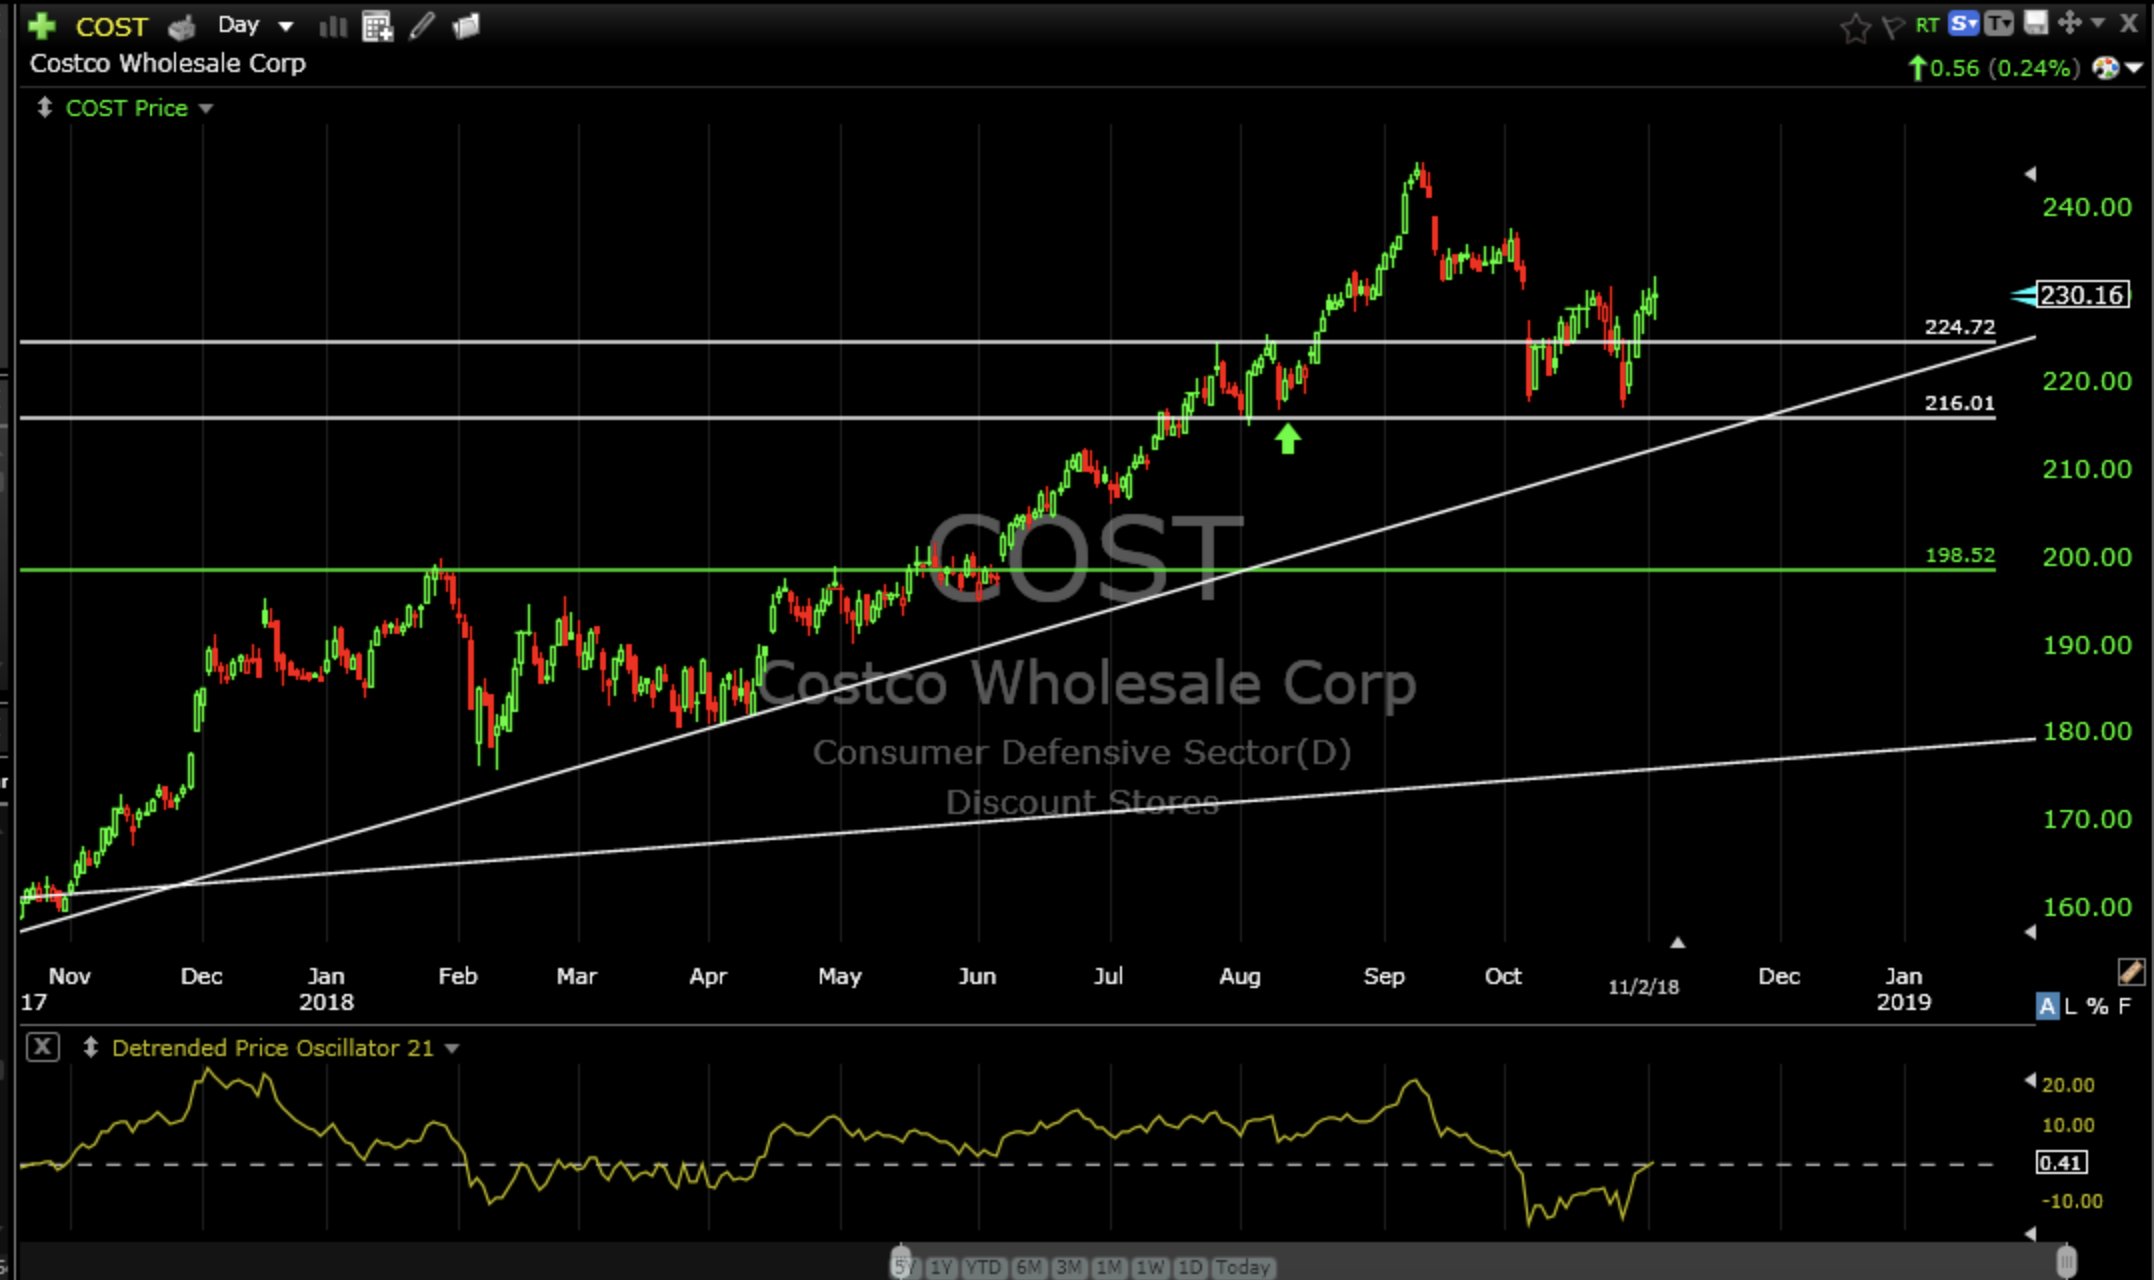Open the folder chart templates icon

tap(466, 26)
